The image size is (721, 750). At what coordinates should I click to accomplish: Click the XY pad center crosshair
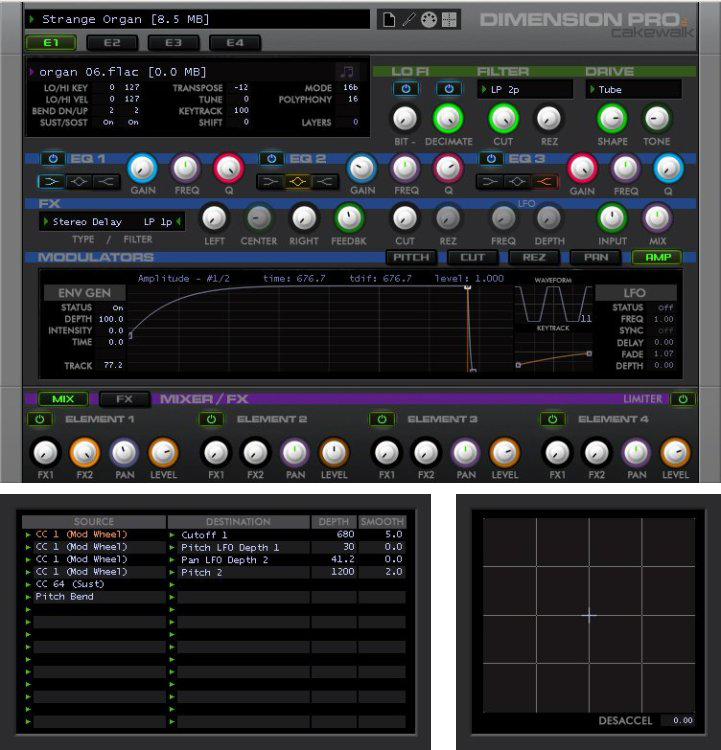click(x=589, y=616)
